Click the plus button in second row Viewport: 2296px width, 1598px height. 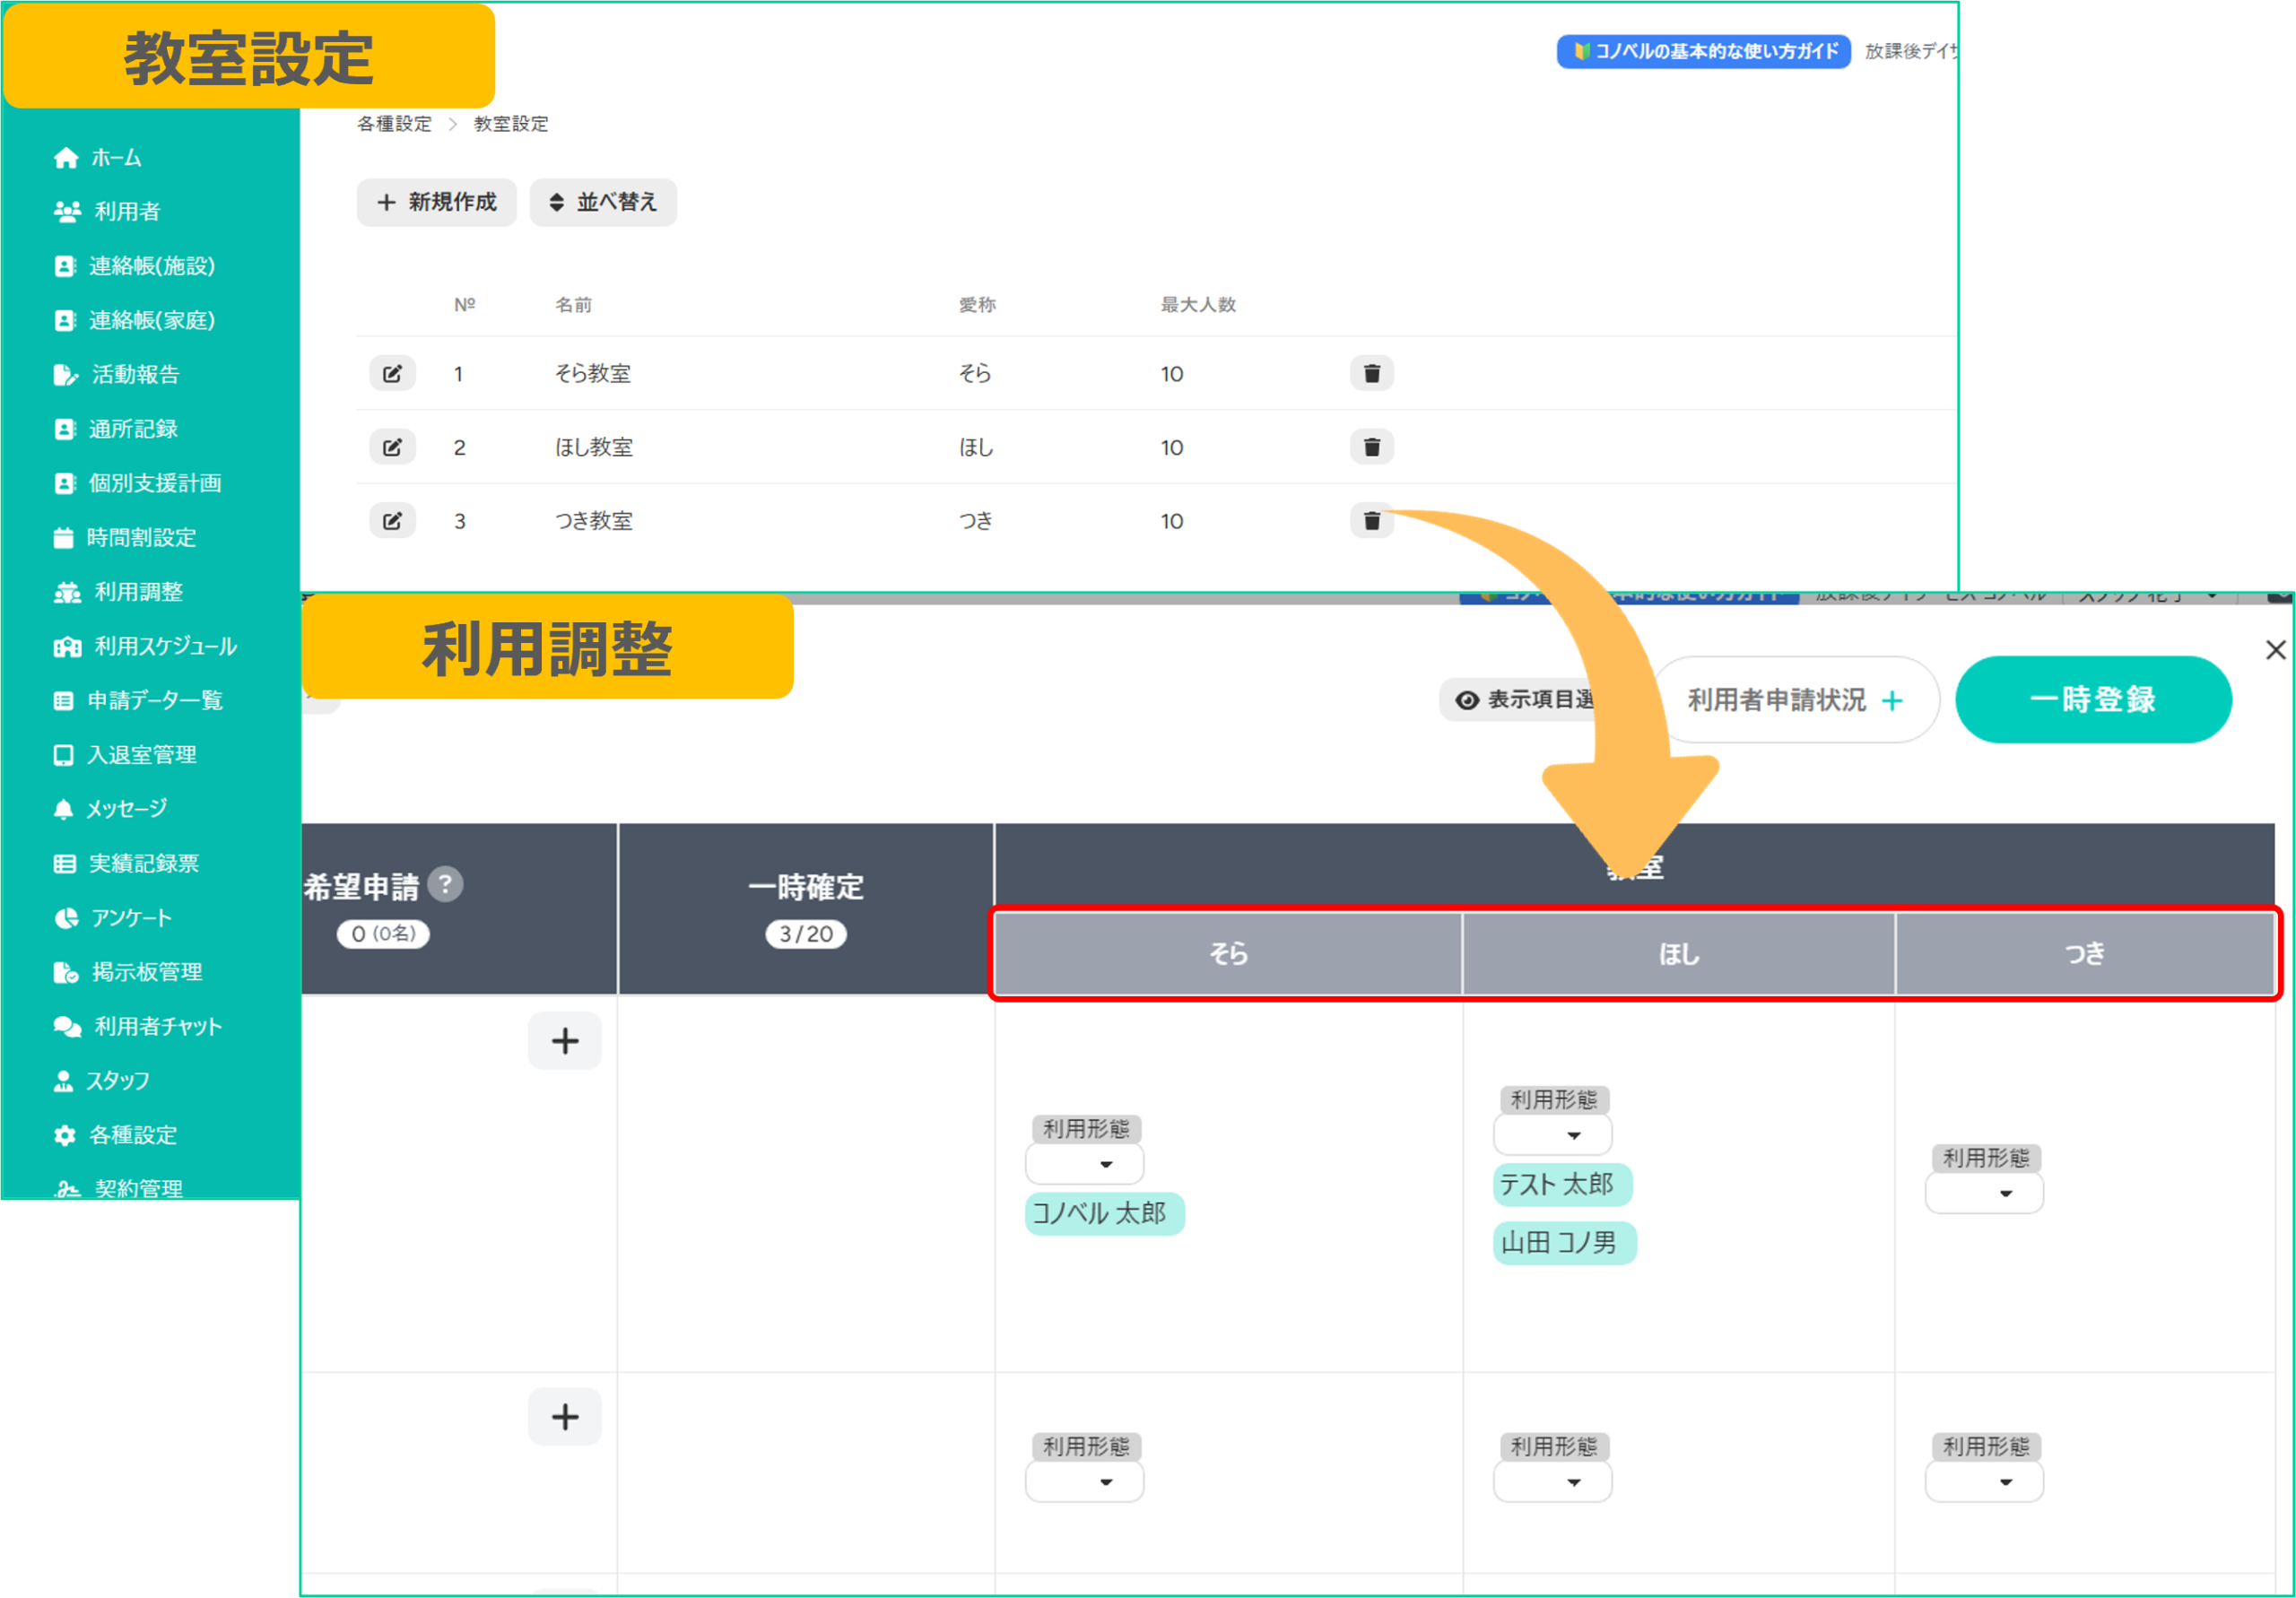click(x=565, y=1416)
